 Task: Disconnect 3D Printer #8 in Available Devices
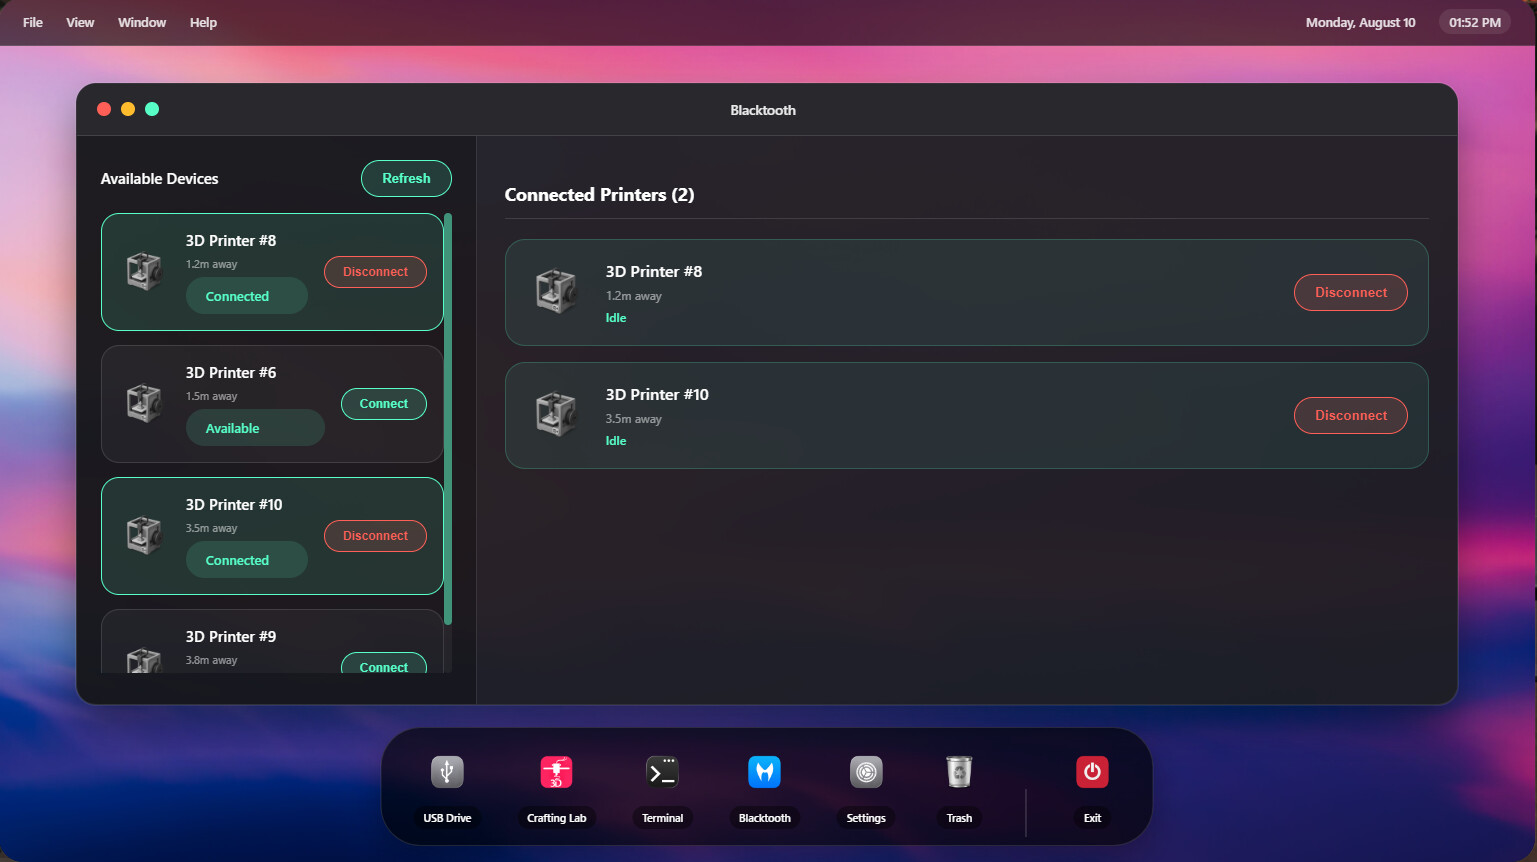375,272
